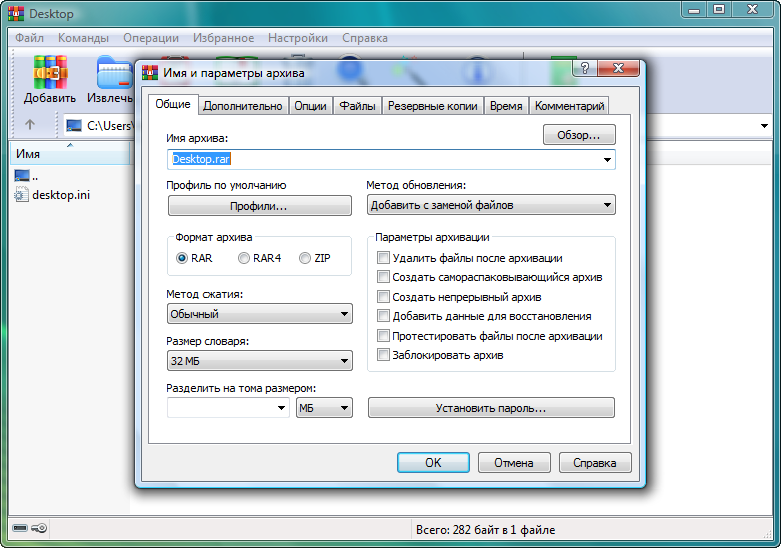The width and height of the screenshot is (781, 548).
Task: Click the Добавить toolbar icon
Action: (50, 72)
